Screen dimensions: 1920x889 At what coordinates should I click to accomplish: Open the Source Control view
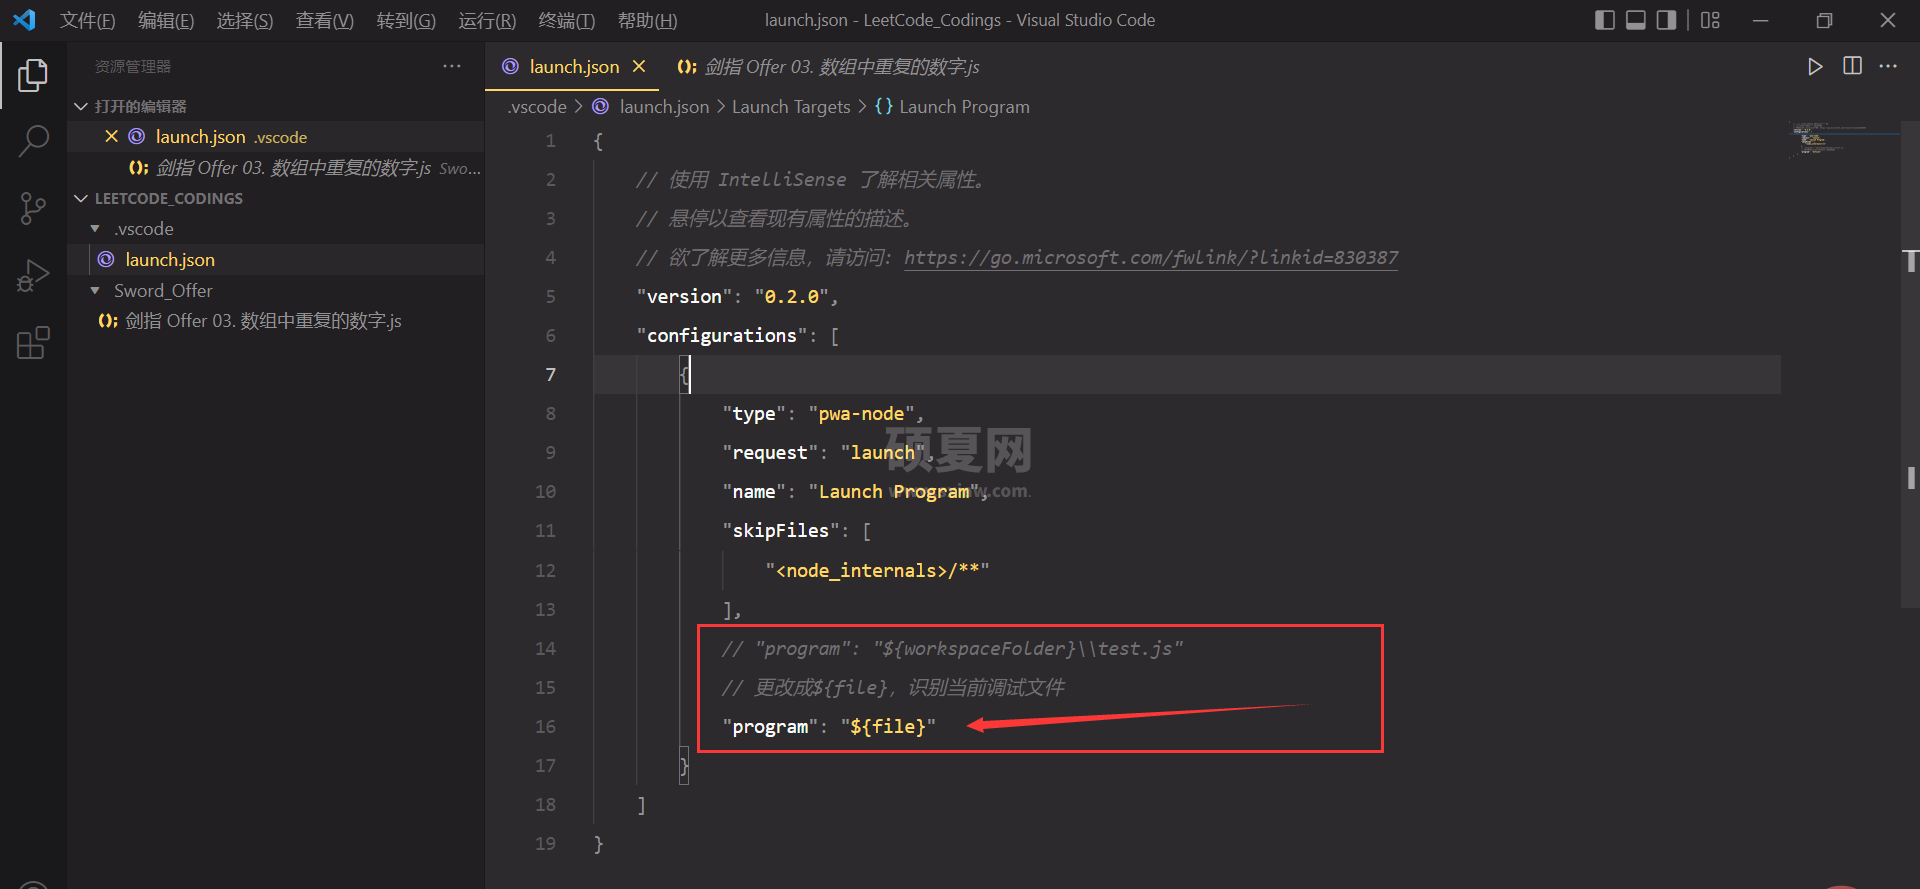pyautogui.click(x=33, y=209)
